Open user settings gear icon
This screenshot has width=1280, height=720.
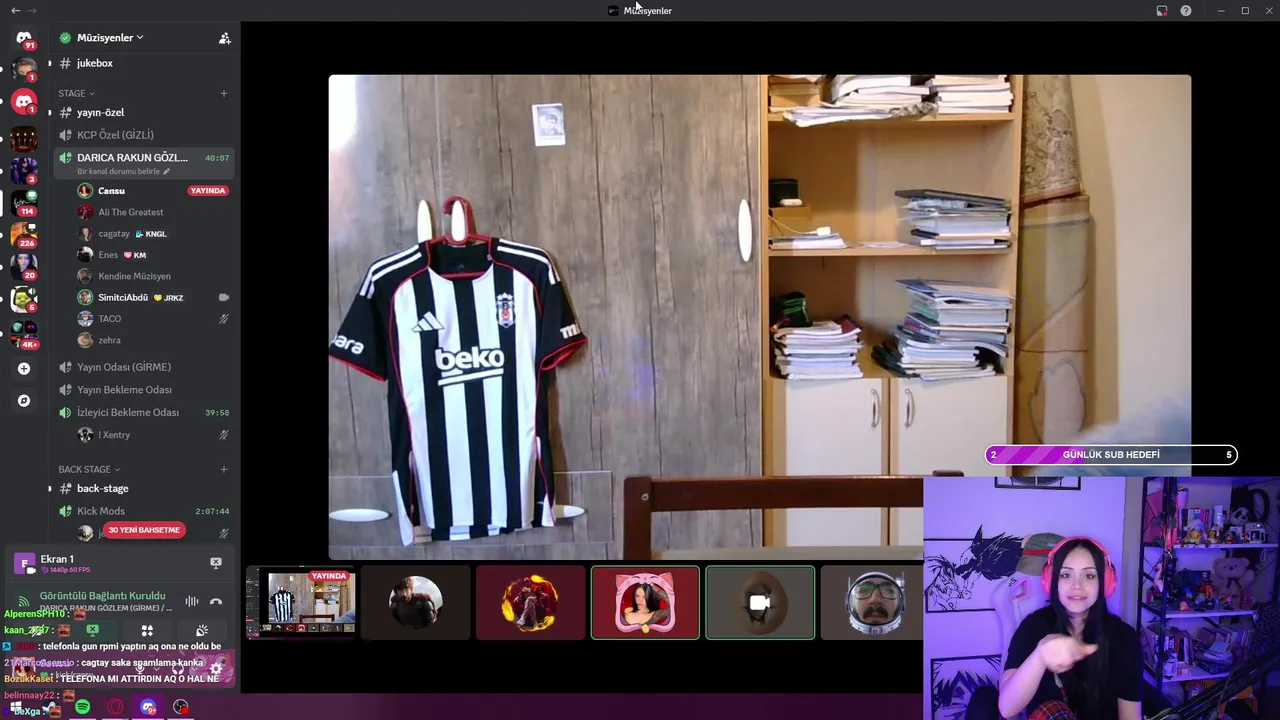coord(215,669)
